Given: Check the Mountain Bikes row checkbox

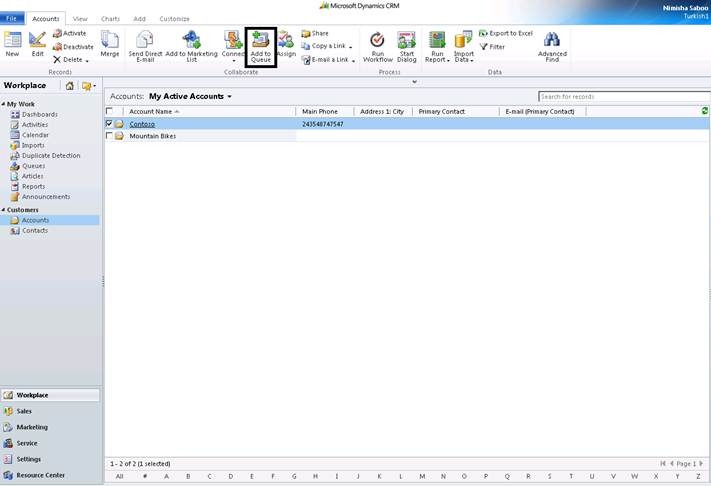Looking at the screenshot, I should point(109,136).
